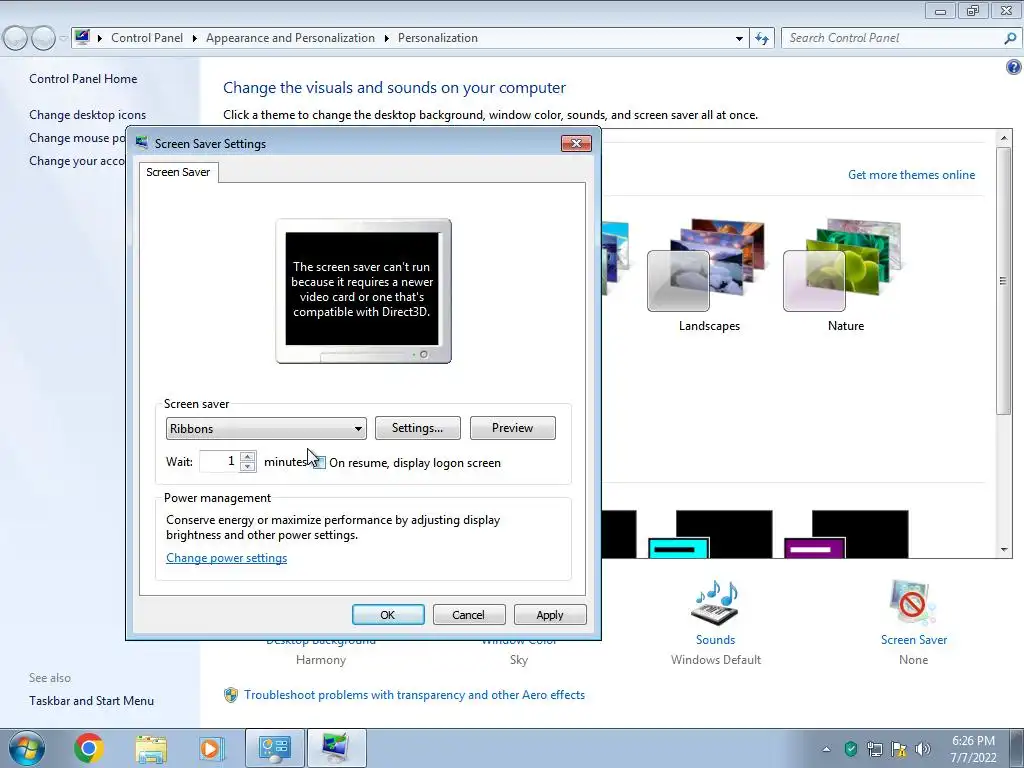This screenshot has height=768, width=1024.
Task: Click the shield icon next to Troubleshoot link
Action: point(231,695)
